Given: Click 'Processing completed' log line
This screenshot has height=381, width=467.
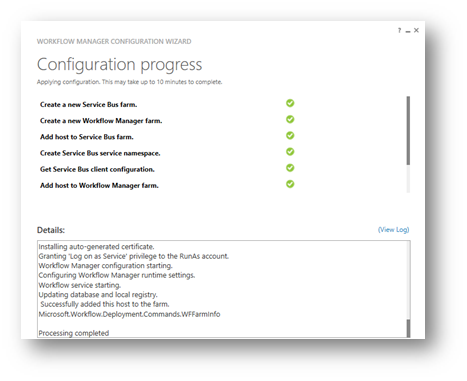Looking at the screenshot, I should [x=74, y=333].
